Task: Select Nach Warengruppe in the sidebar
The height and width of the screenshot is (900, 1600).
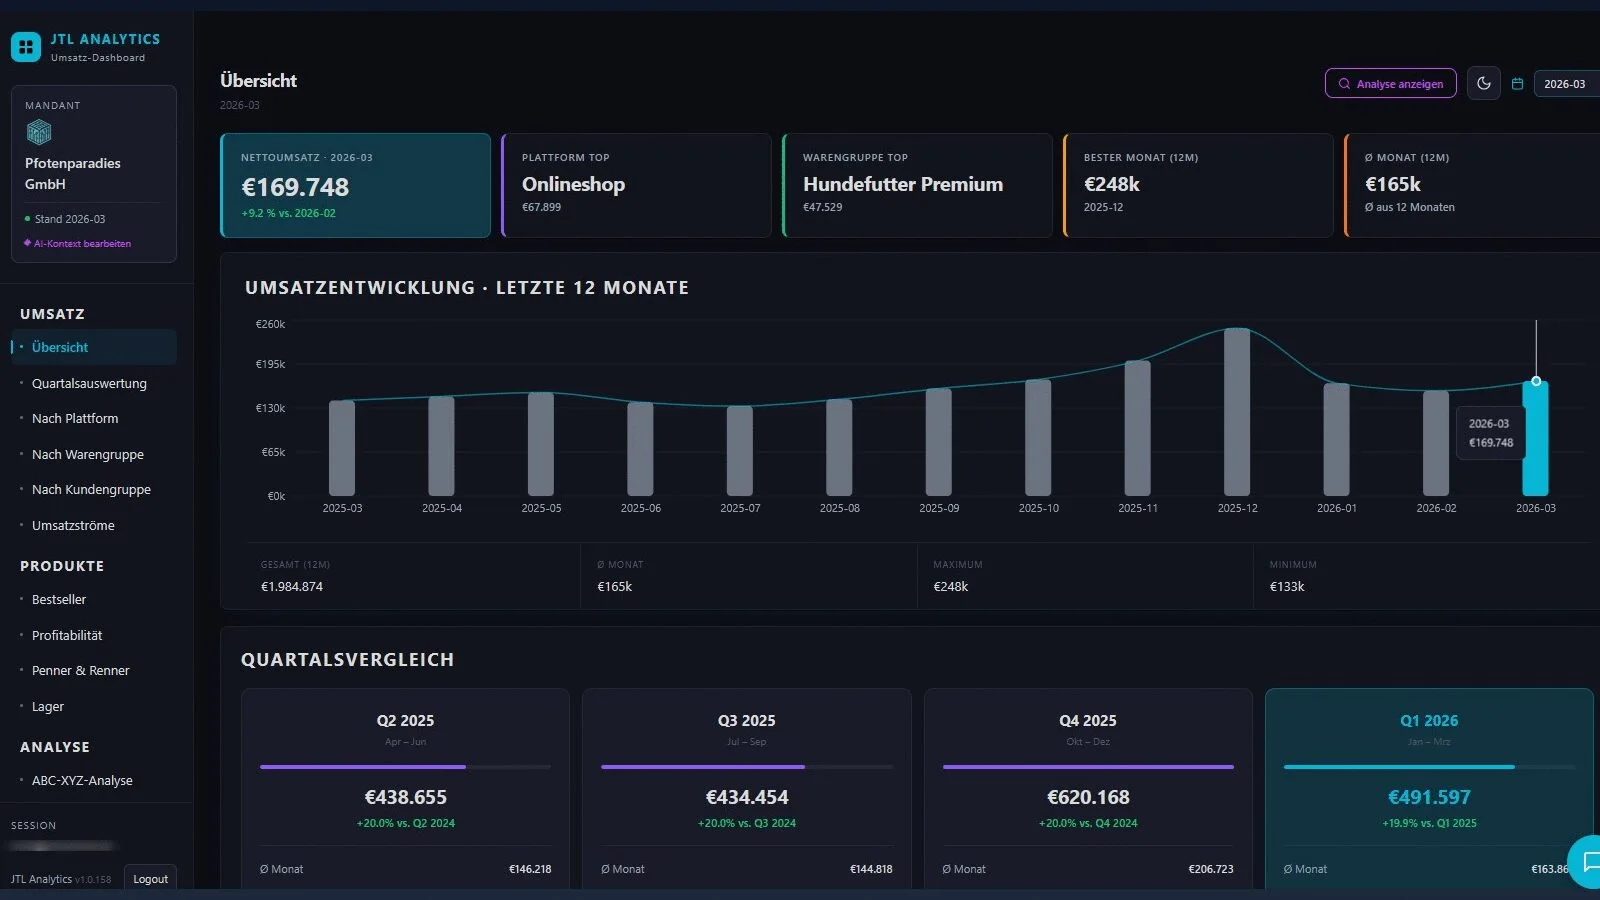Action: pyautogui.click(x=88, y=454)
